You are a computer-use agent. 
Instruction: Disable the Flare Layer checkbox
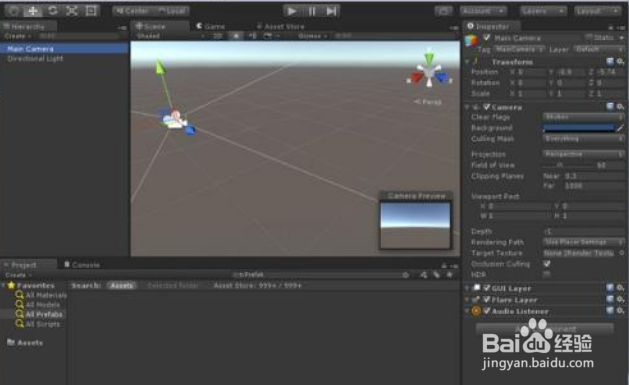[x=487, y=300]
